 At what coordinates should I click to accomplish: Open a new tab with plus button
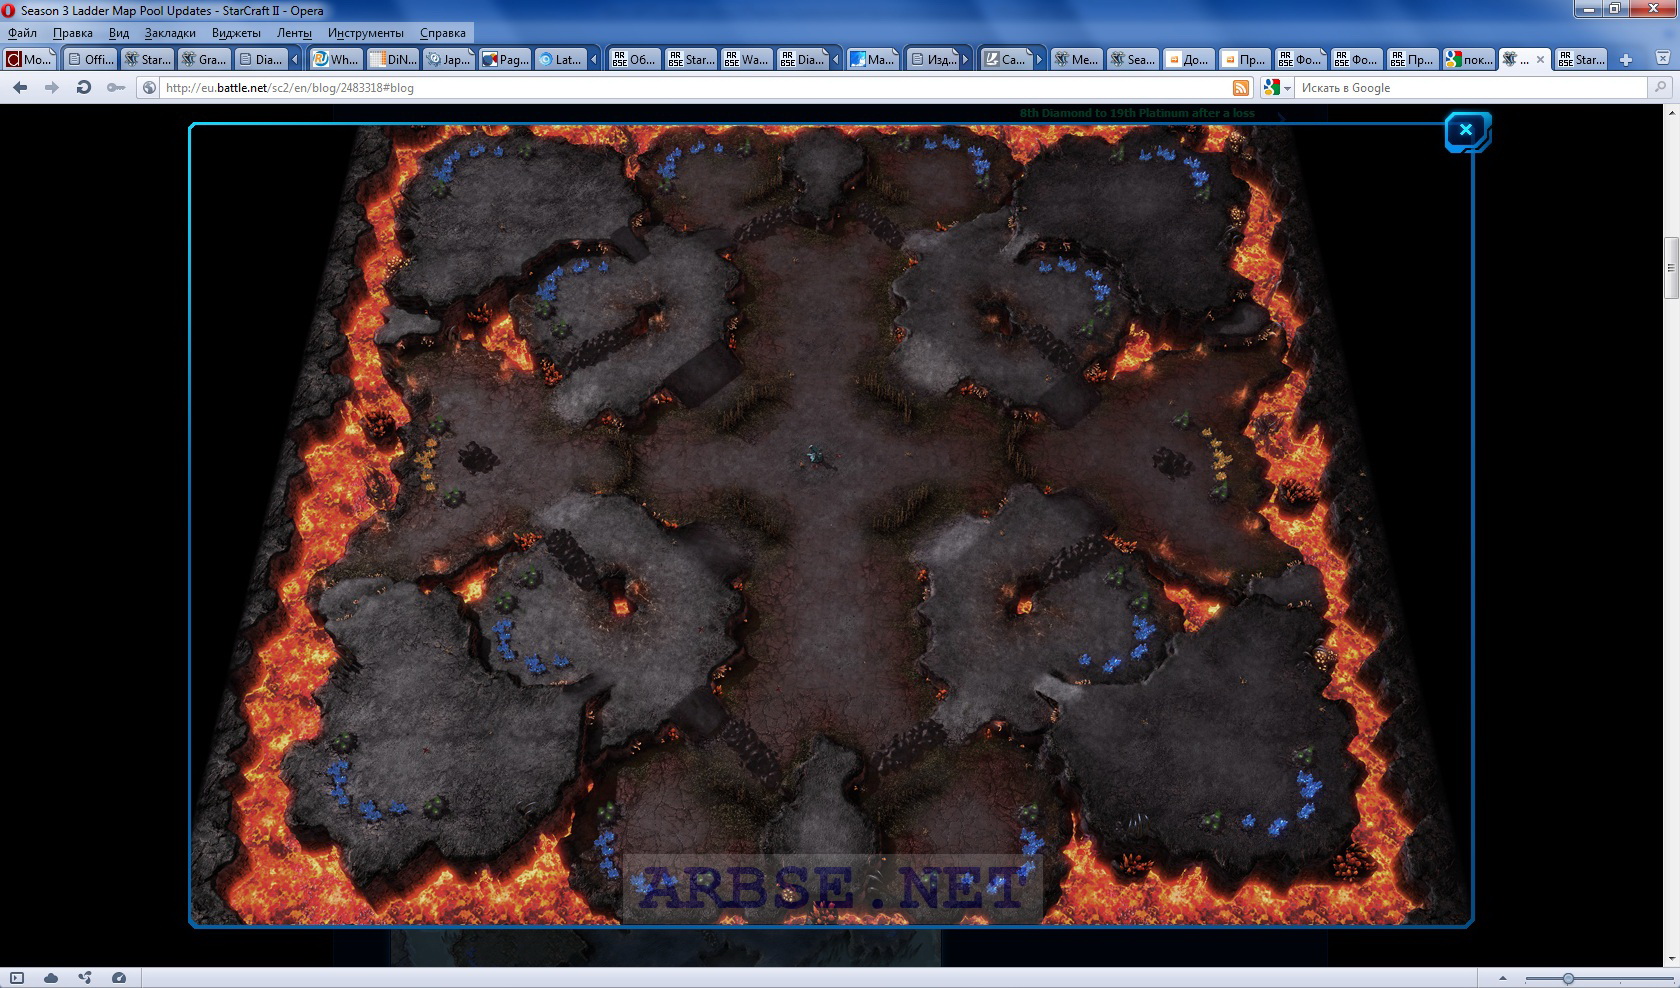[x=1626, y=60]
